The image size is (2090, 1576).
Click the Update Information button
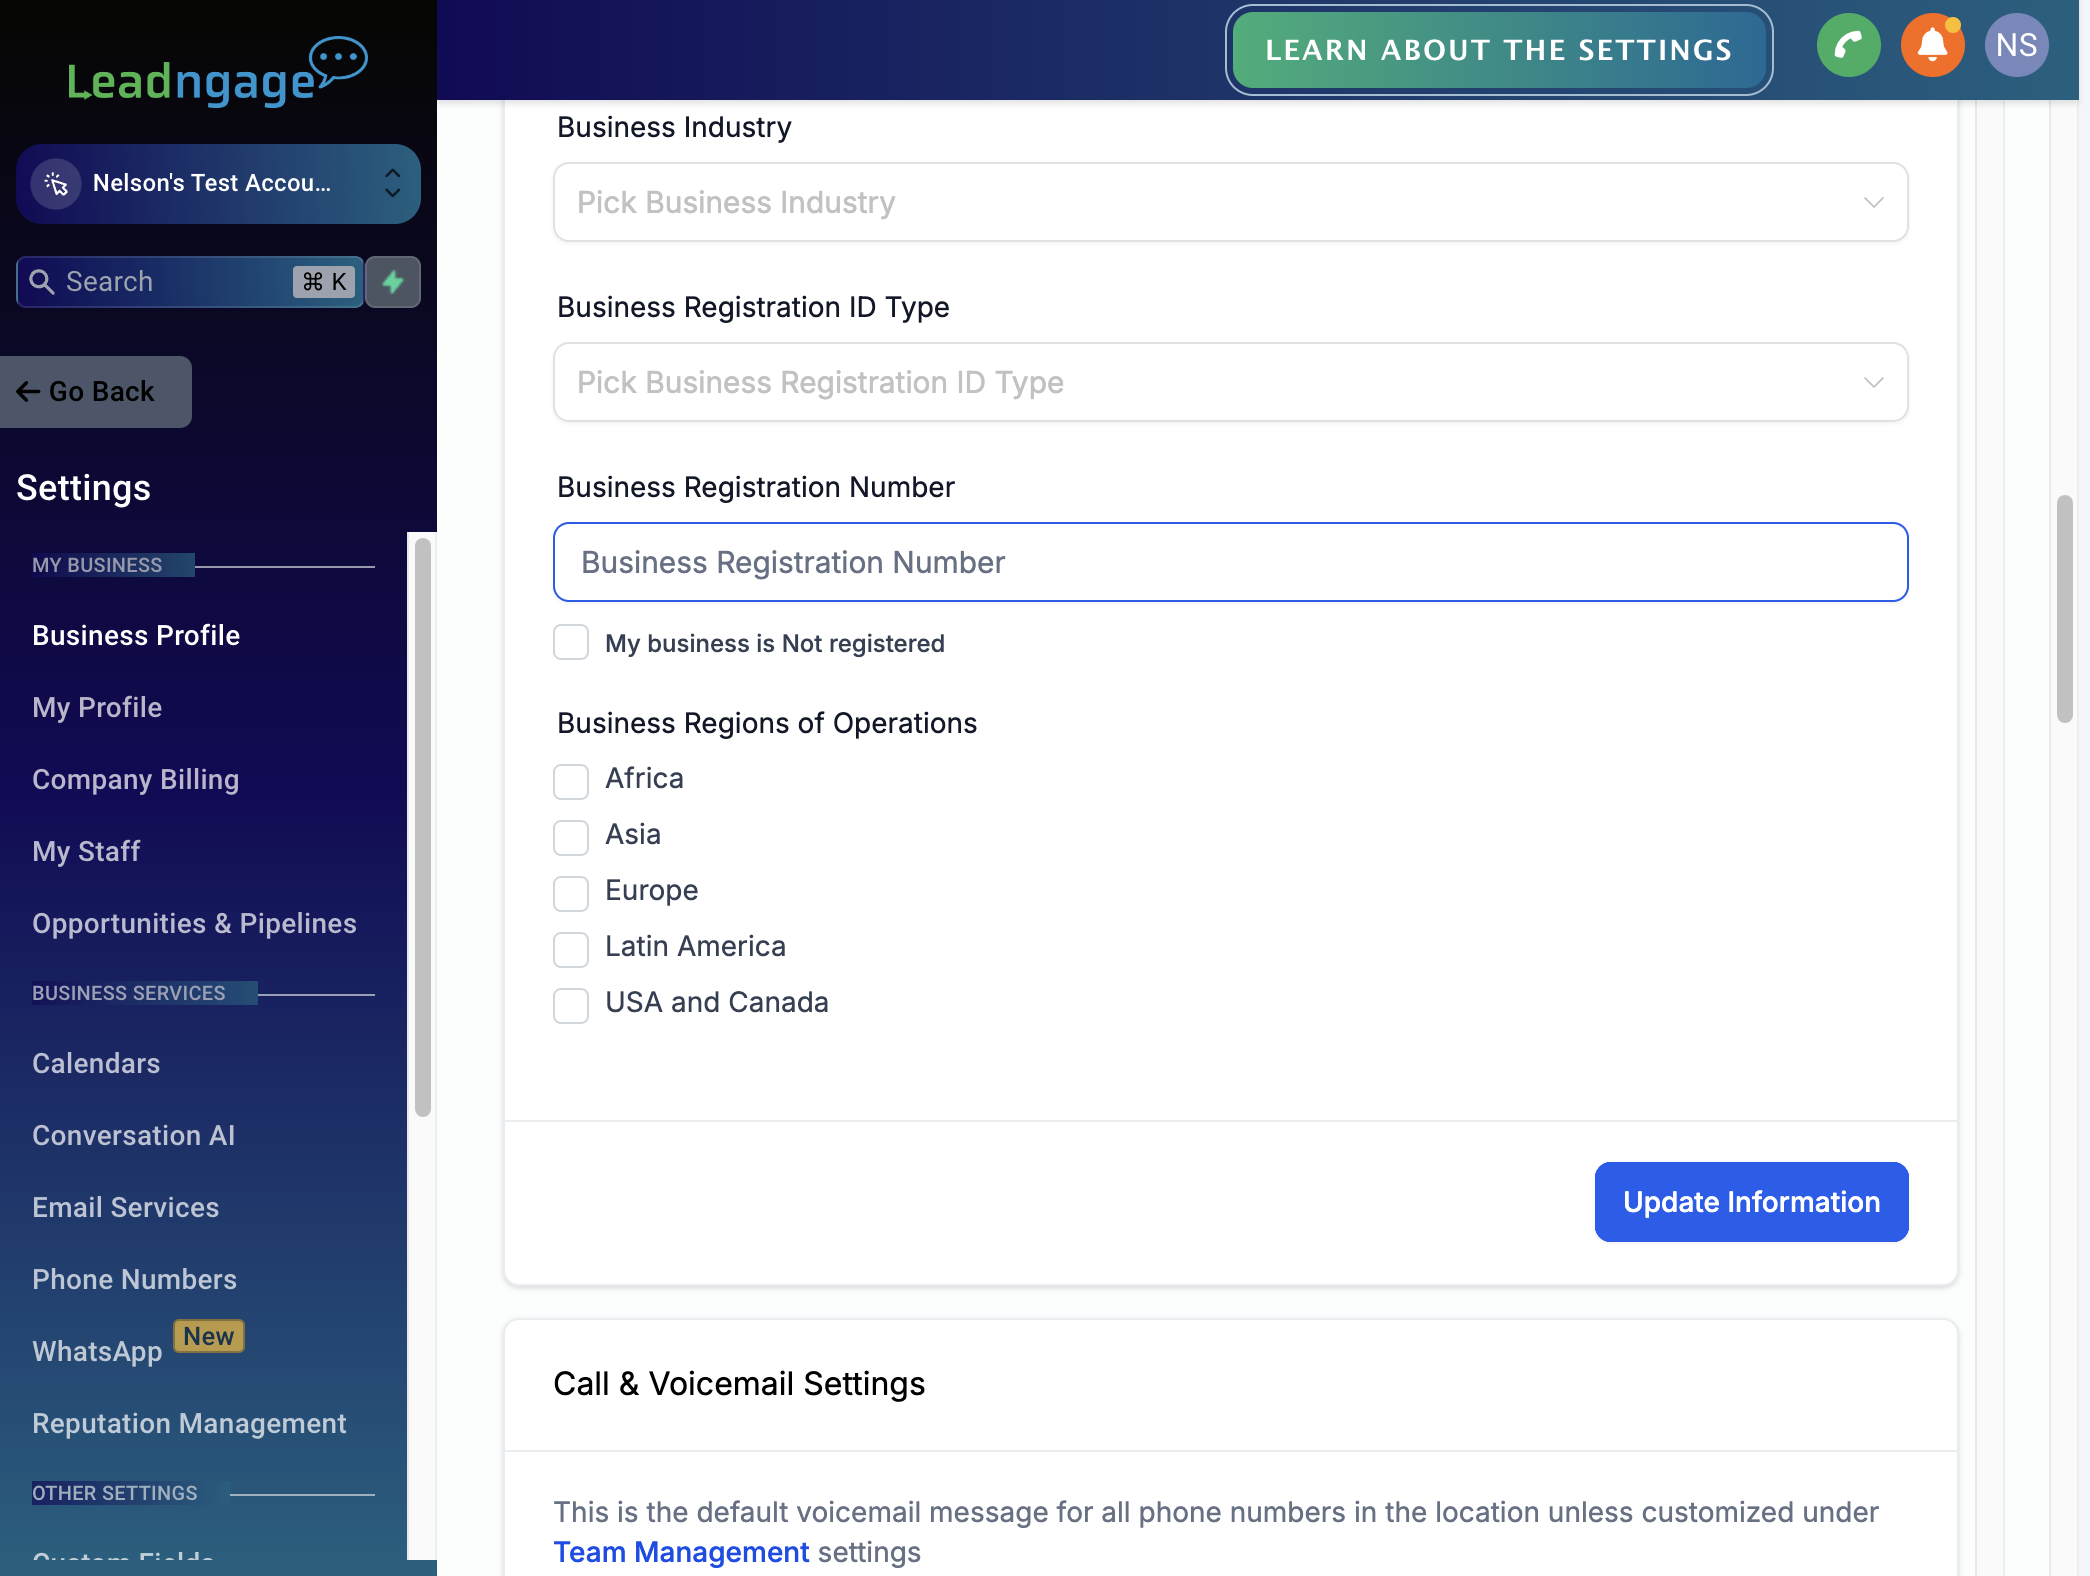pyautogui.click(x=1751, y=1202)
